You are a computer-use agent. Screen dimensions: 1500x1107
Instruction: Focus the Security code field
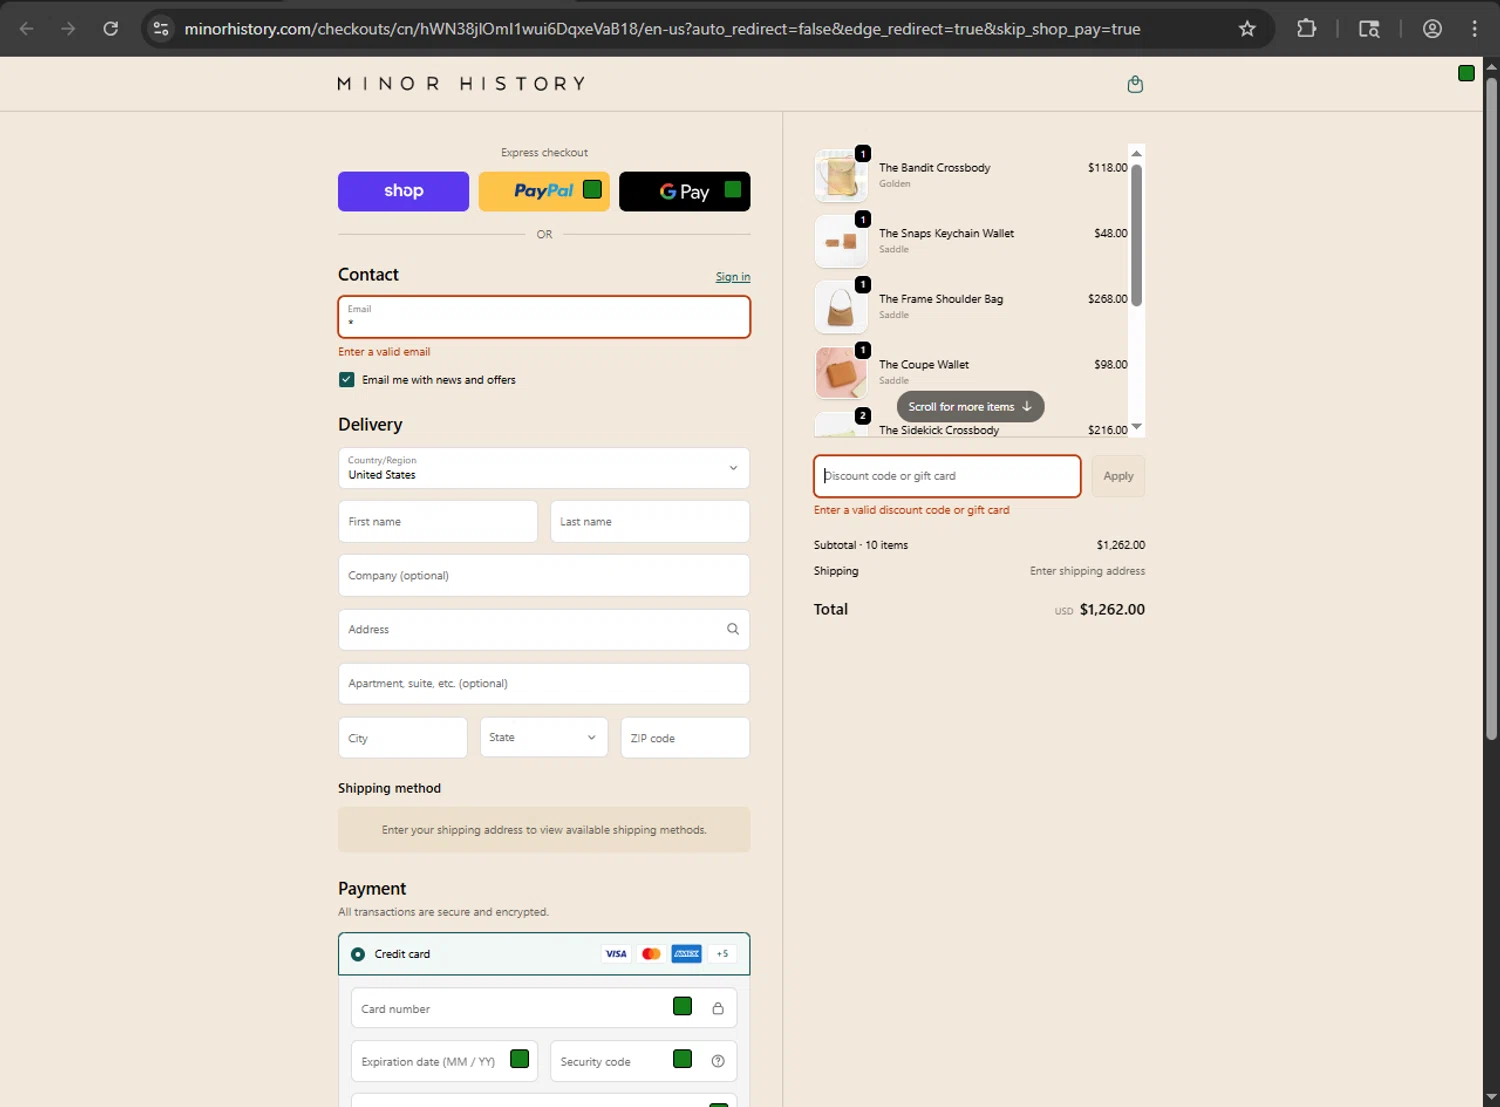point(644,1061)
